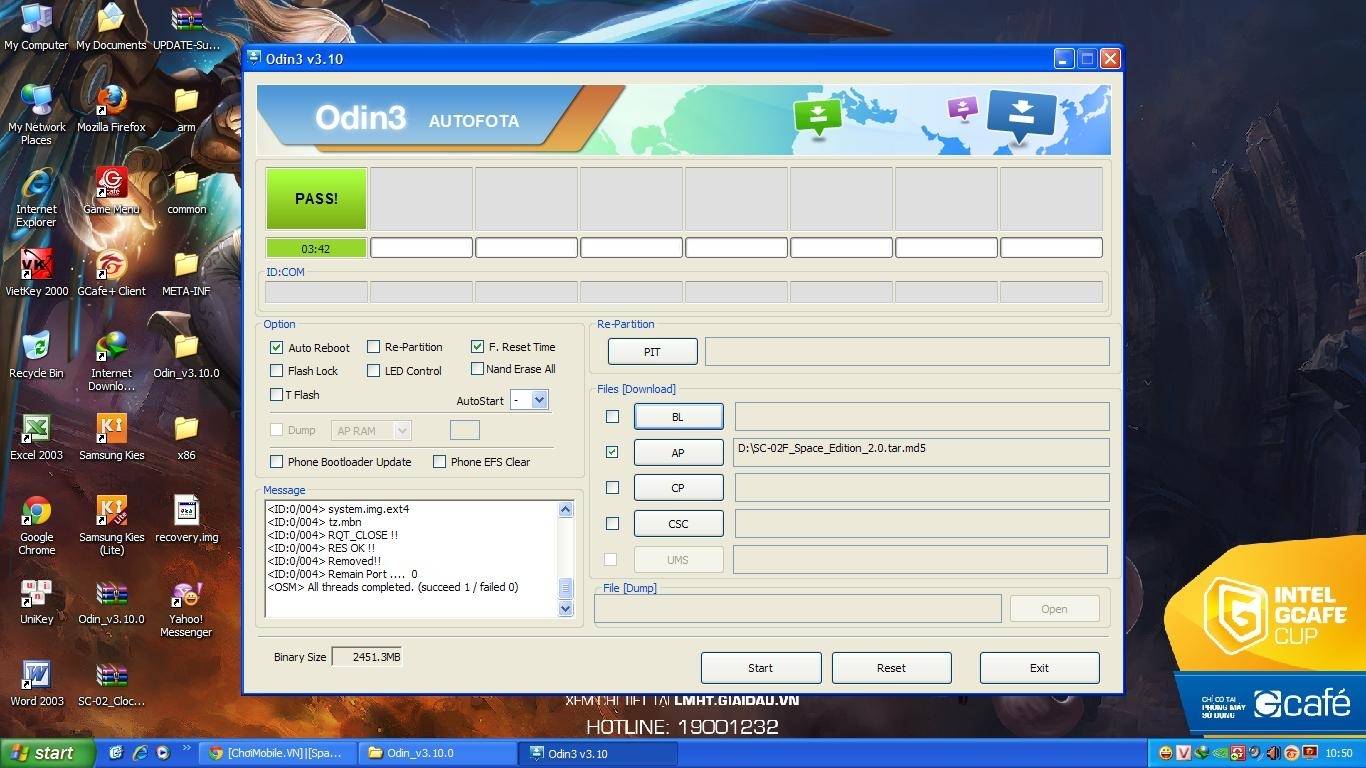Enable the Re-Partition checkbox
Image resolution: width=1366 pixels, height=768 pixels.
(374, 347)
